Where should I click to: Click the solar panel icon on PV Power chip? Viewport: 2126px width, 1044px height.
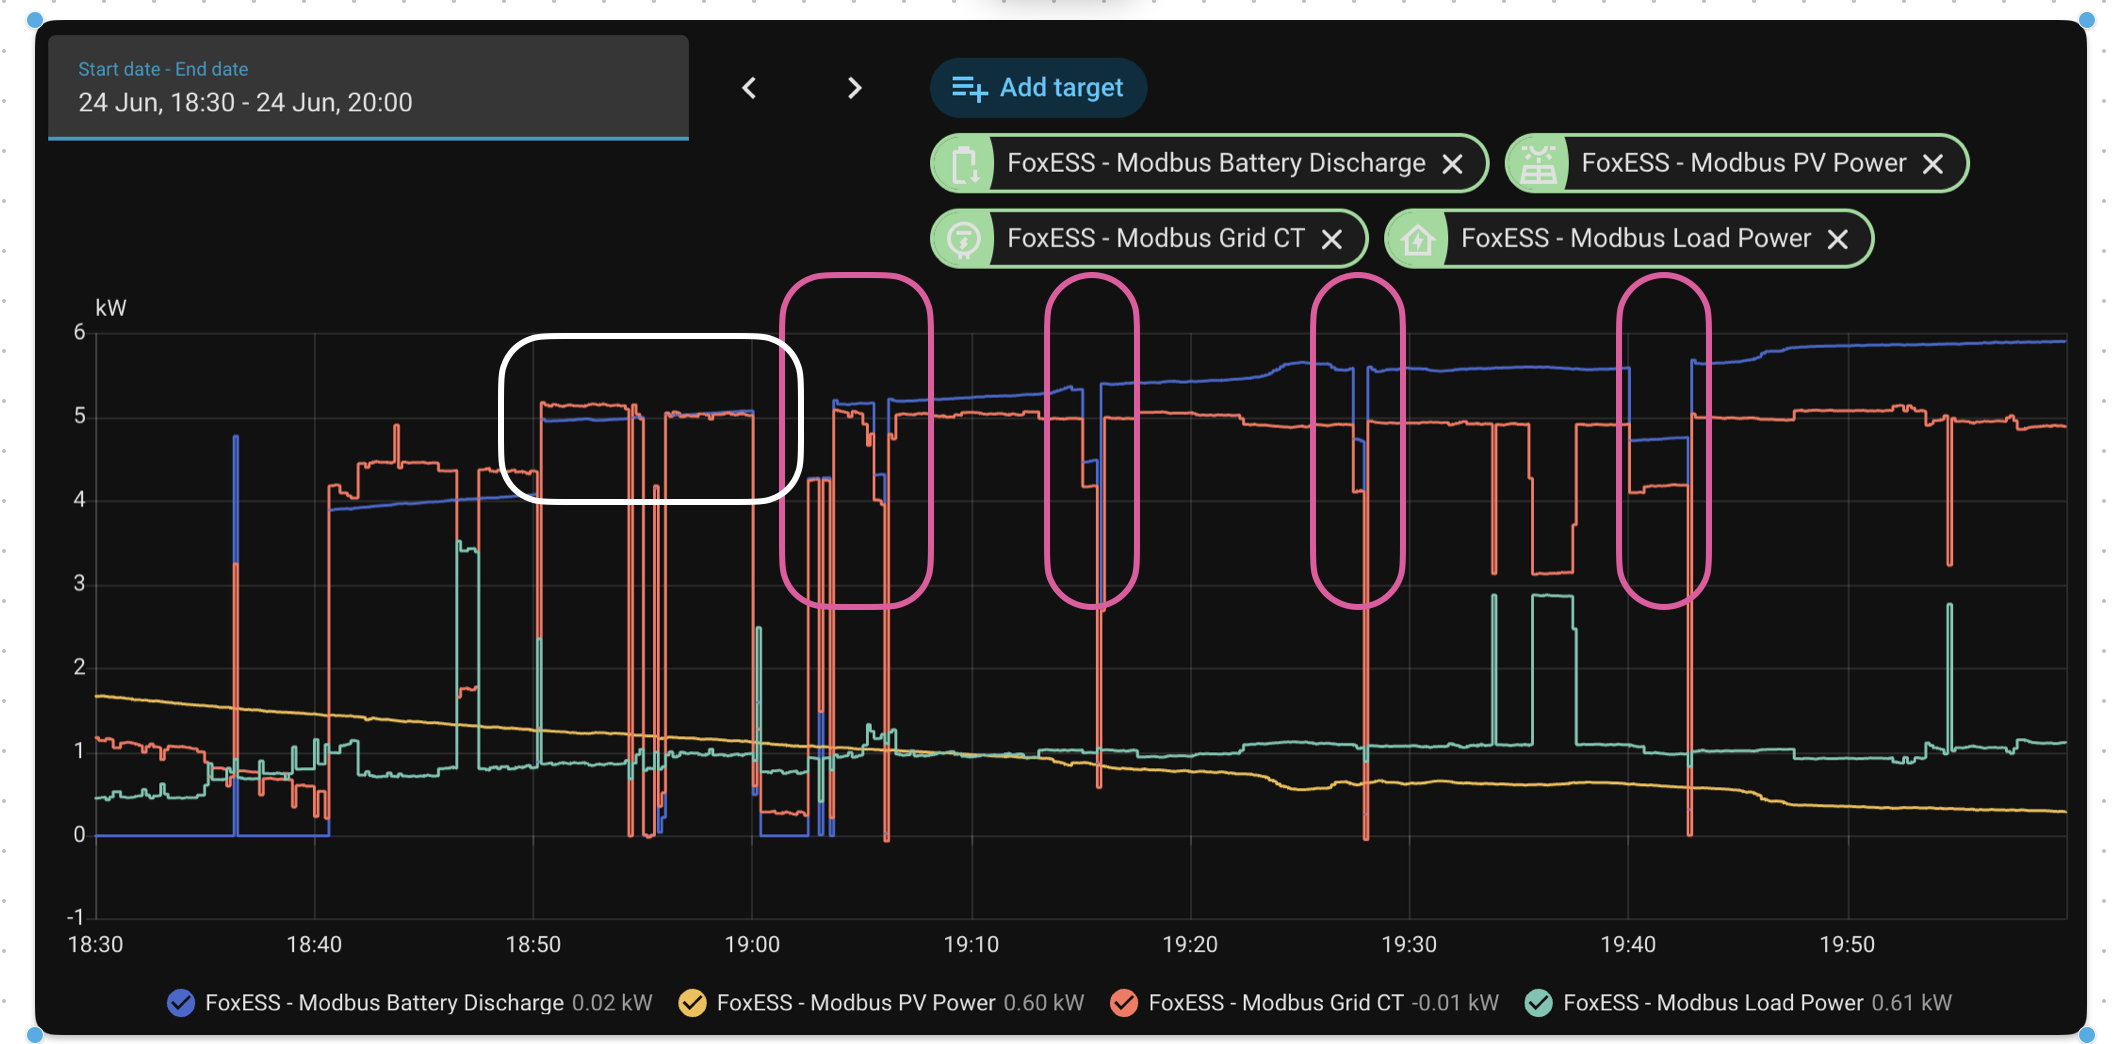click(1539, 164)
